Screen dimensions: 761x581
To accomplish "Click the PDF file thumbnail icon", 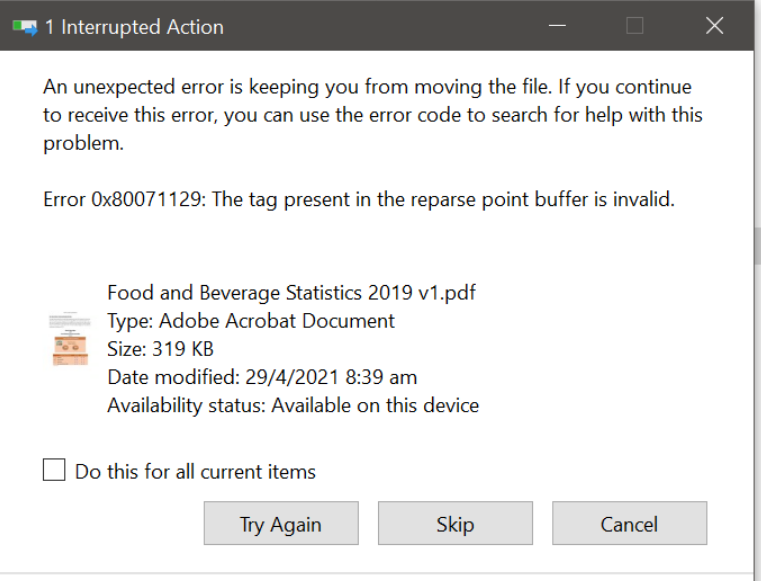I will coord(70,338).
